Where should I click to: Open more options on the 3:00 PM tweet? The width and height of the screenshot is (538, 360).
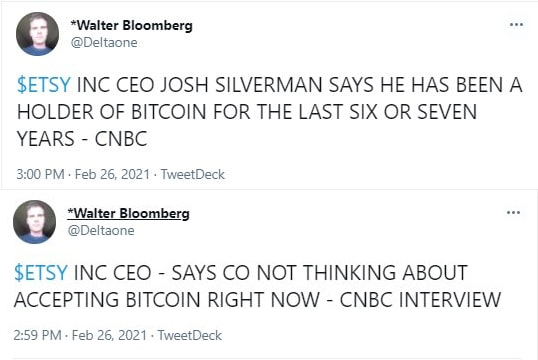click(x=516, y=24)
